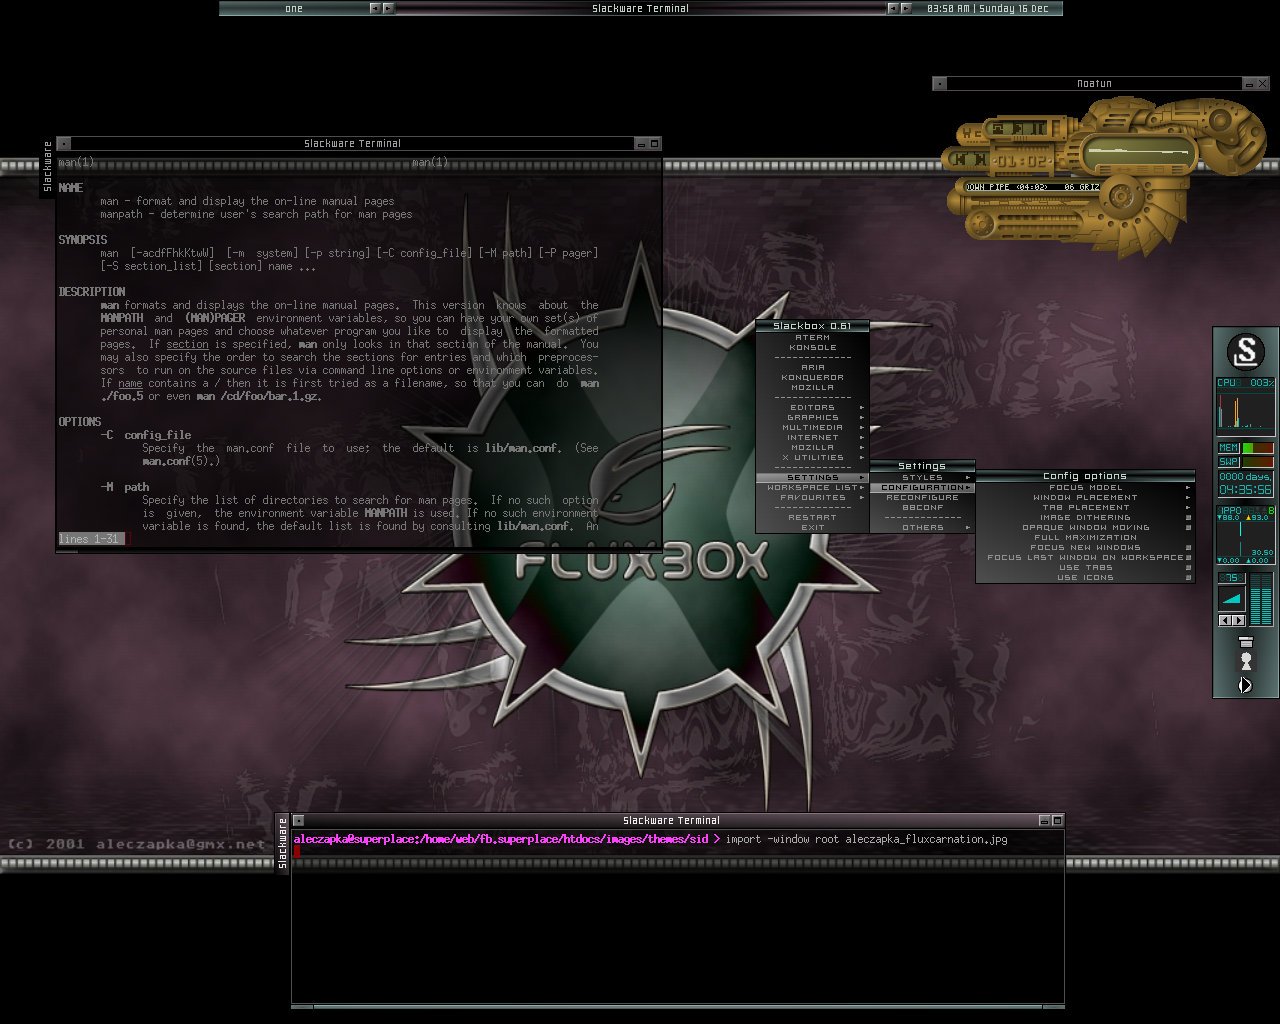This screenshot has width=1280, height=1024.
Task: Launch Aterm from the Slackbox menu
Action: [812, 337]
